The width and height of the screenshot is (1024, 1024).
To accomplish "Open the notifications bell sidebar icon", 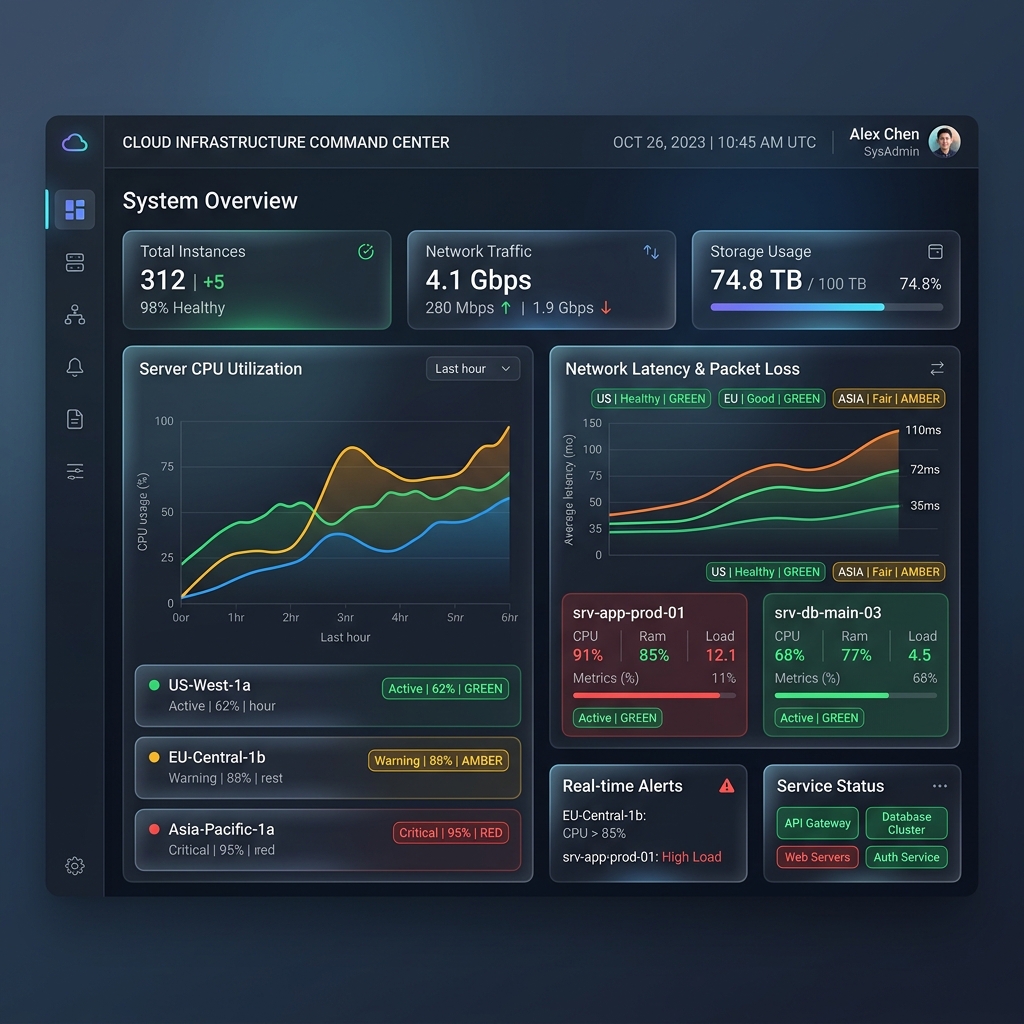I will (x=75, y=367).
